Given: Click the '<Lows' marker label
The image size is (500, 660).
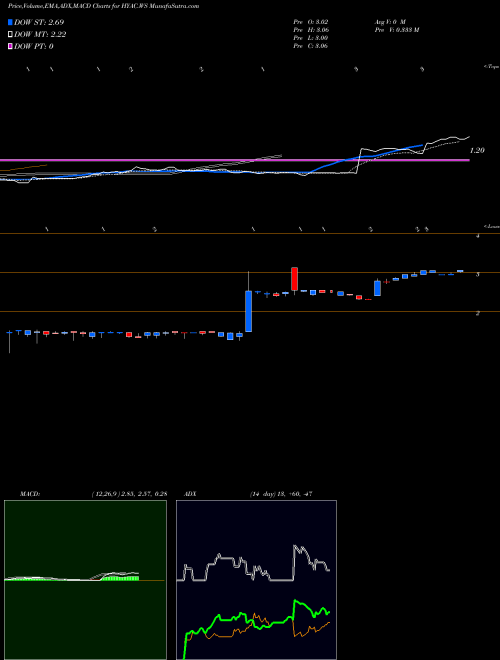Looking at the screenshot, I should (x=492, y=226).
